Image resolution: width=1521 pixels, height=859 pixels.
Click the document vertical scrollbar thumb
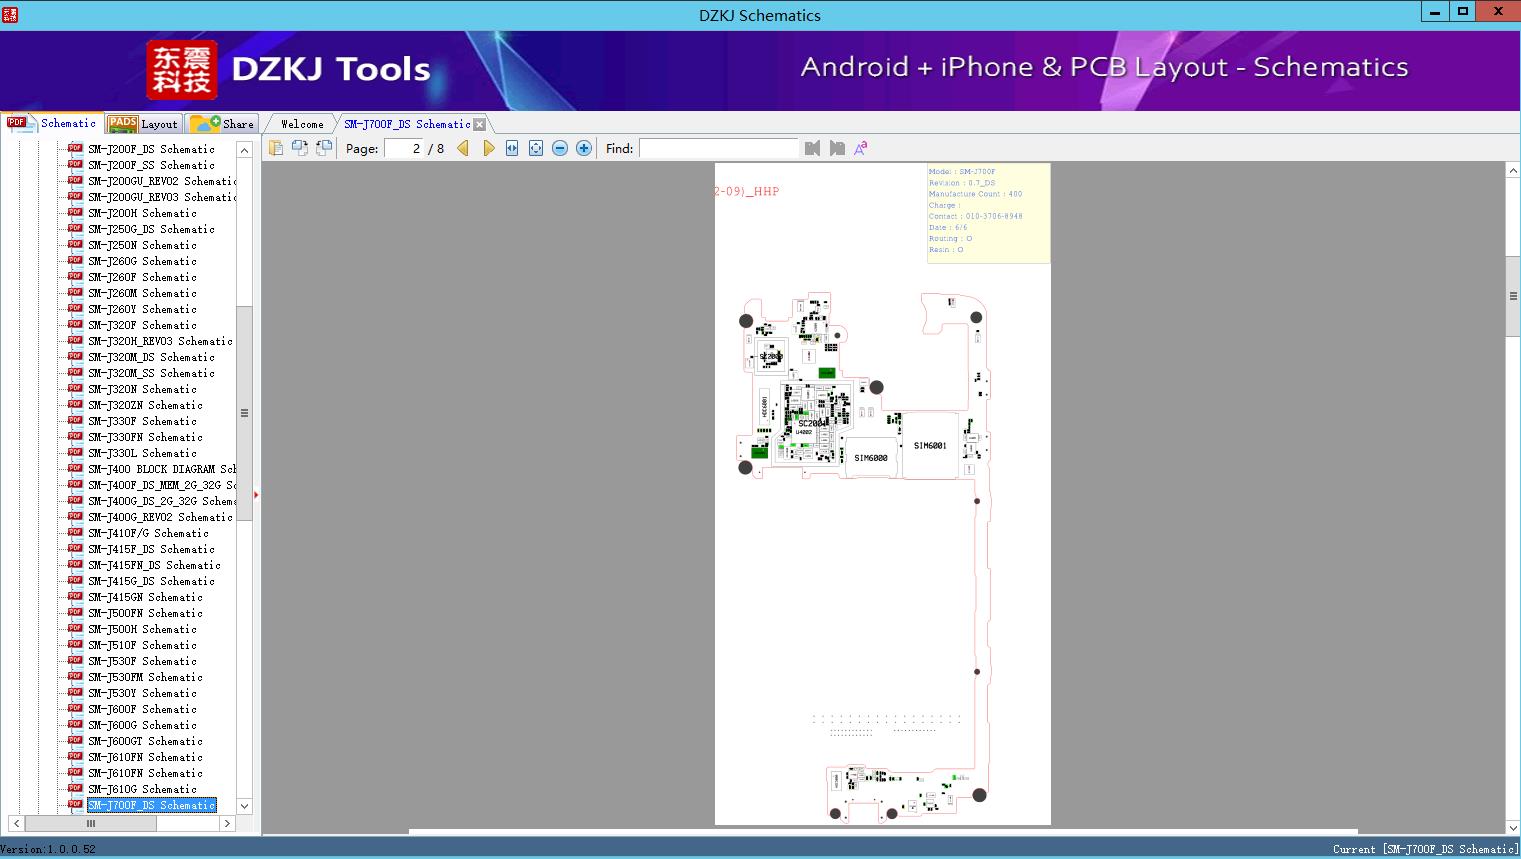click(1512, 296)
